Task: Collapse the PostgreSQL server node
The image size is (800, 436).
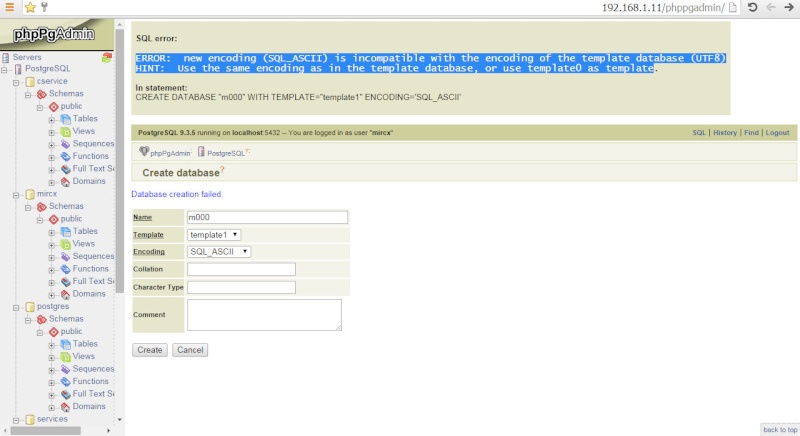Action: [x=4, y=70]
